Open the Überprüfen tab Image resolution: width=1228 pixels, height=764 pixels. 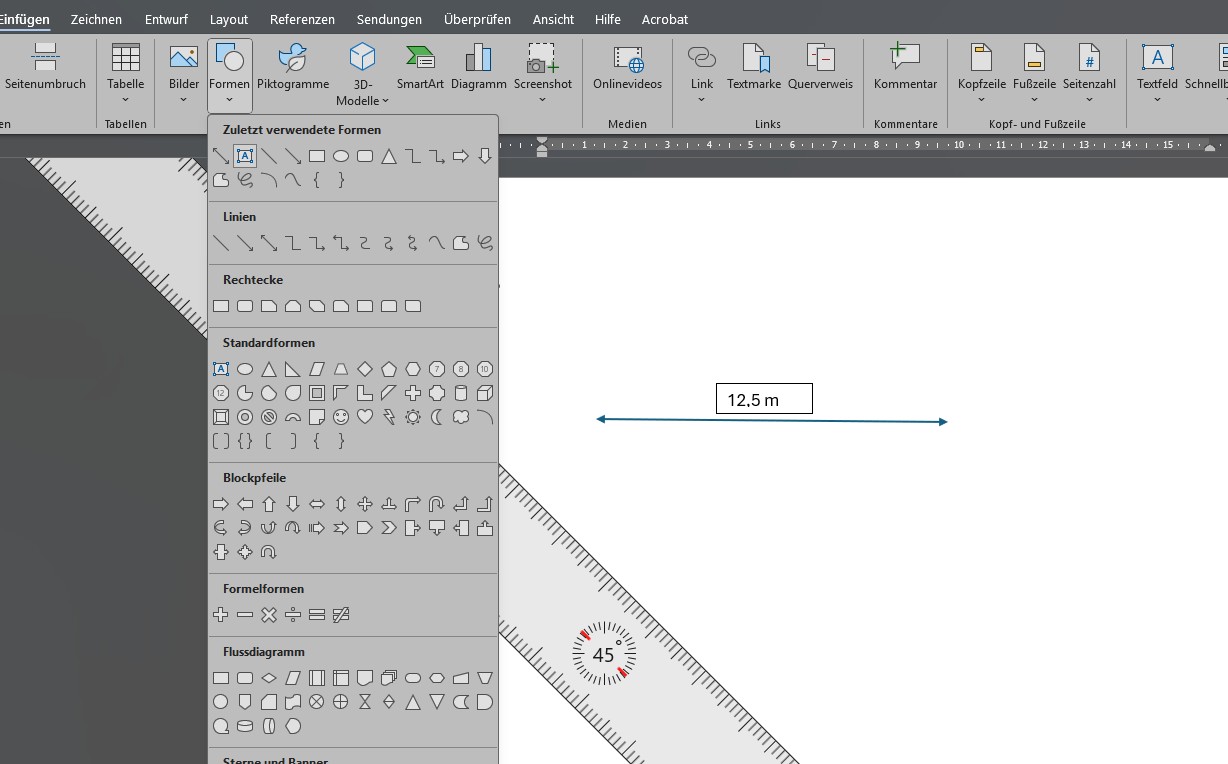click(477, 19)
